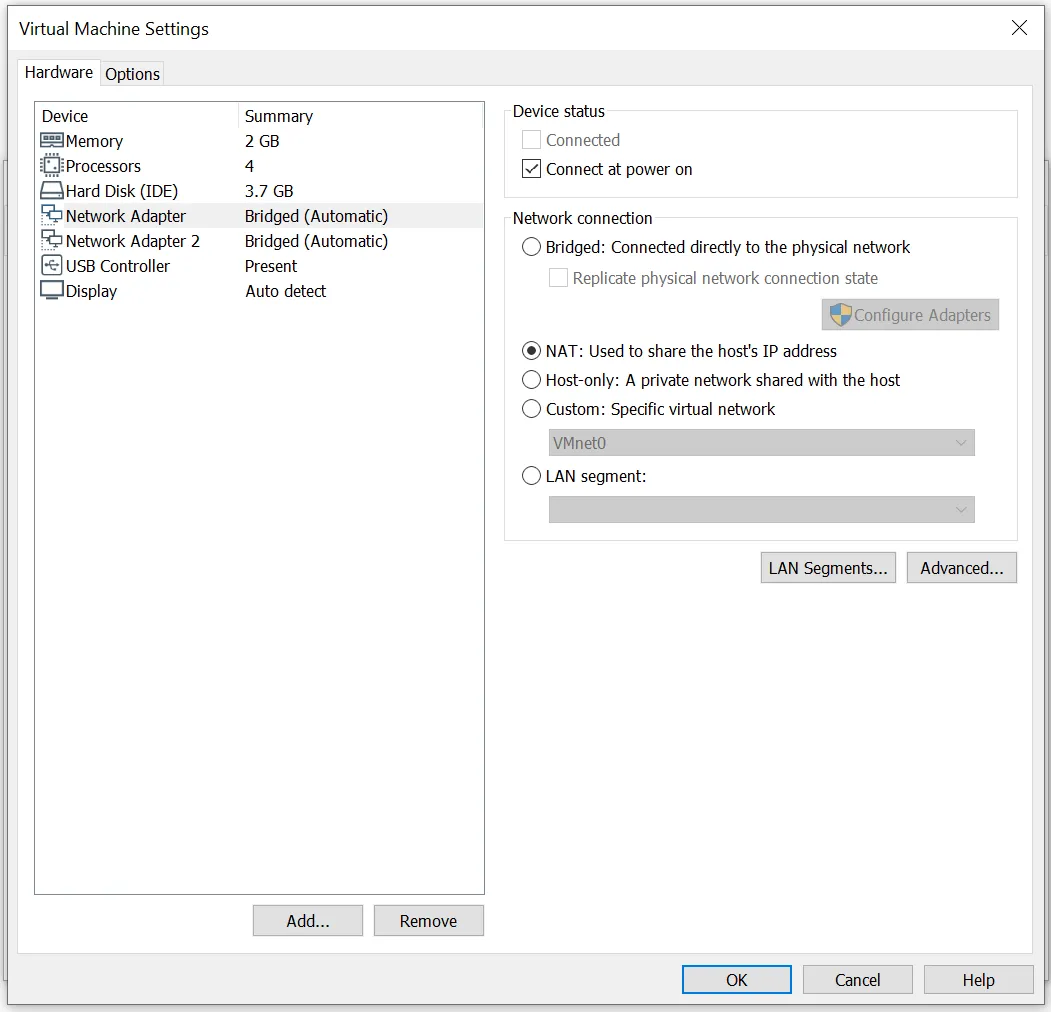Toggle the Connect at power on checkbox
This screenshot has height=1012, width=1051.
[532, 169]
